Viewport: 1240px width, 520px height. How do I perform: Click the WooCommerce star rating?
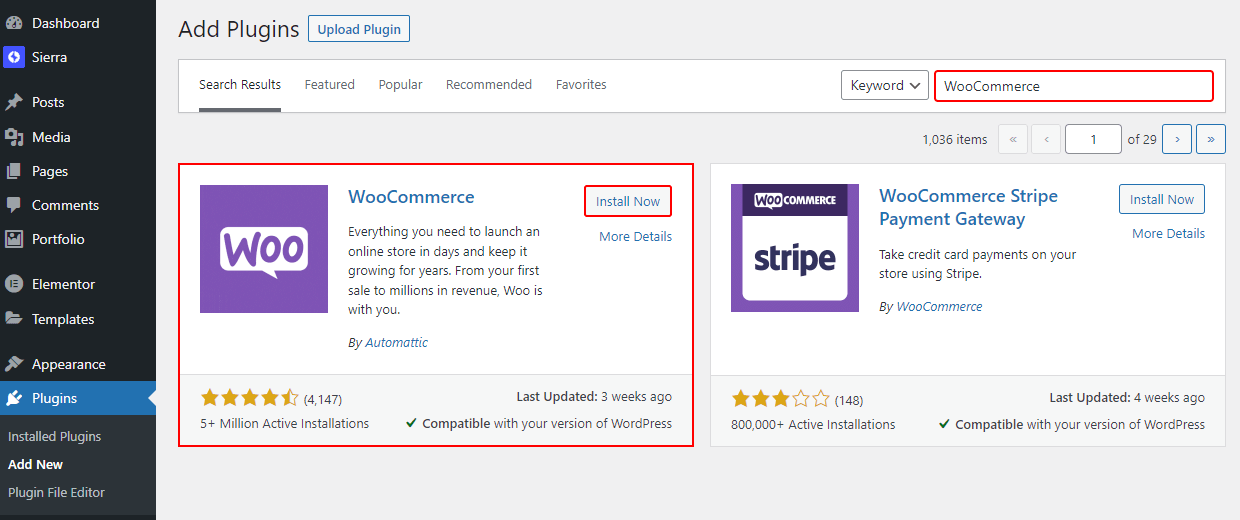pyautogui.click(x=249, y=398)
